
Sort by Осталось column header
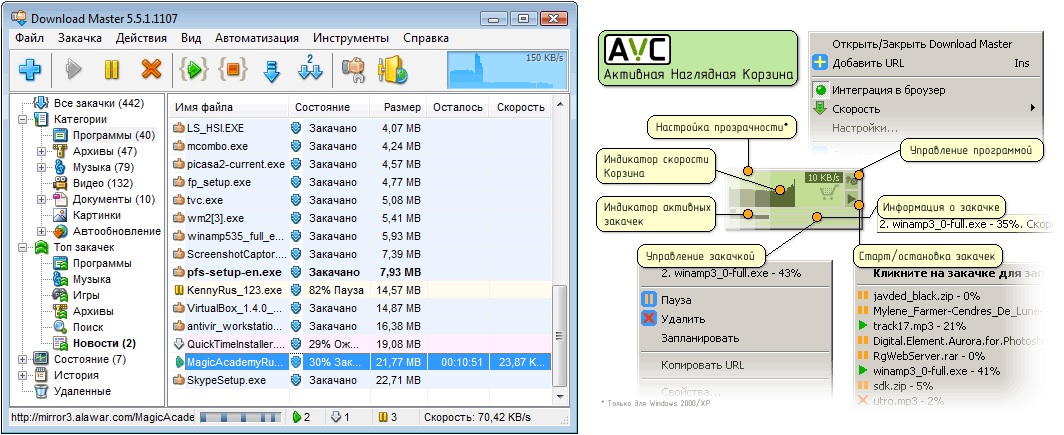pos(458,107)
